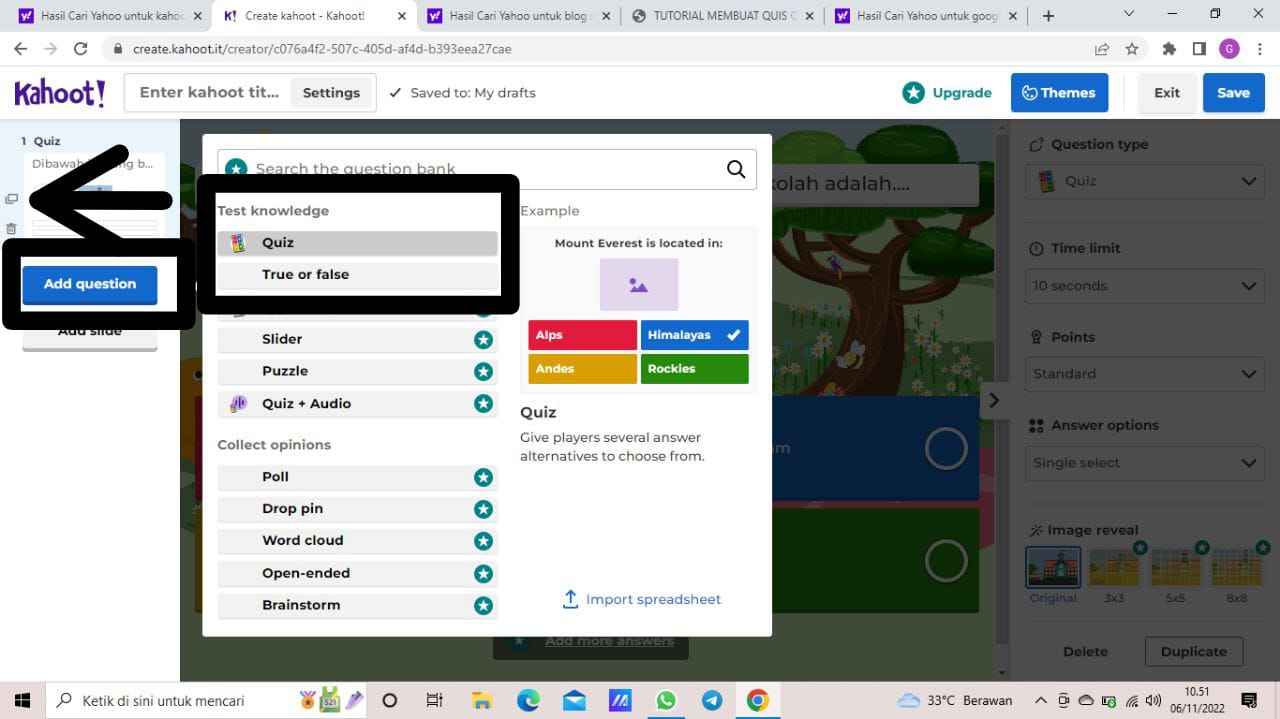Mark the green answer's circle as correct
Viewport: 1280px width, 719px height.
[946, 561]
